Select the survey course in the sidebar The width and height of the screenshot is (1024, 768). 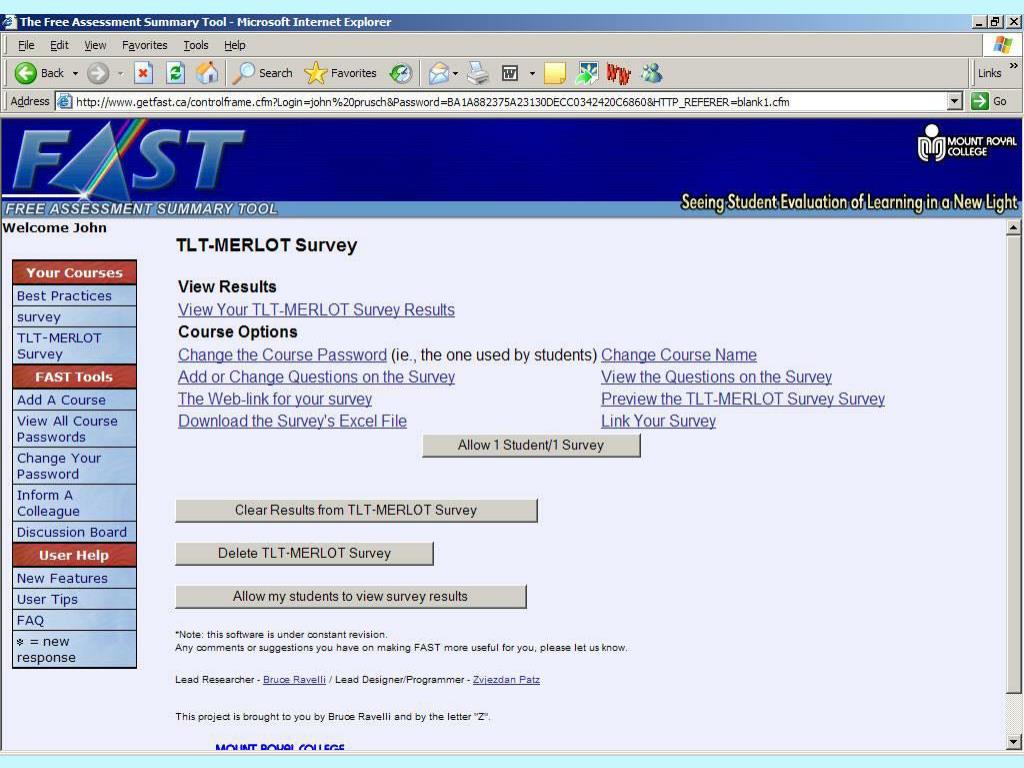[74, 317]
